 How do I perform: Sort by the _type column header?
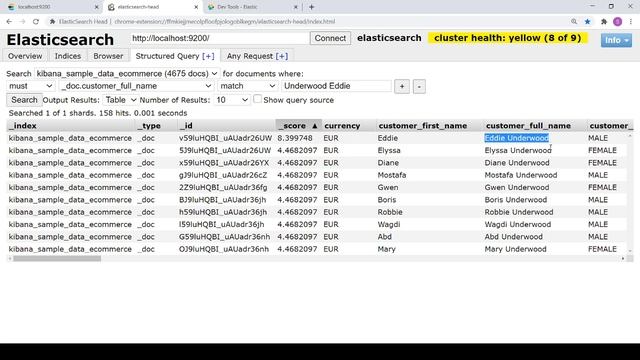coord(156,126)
